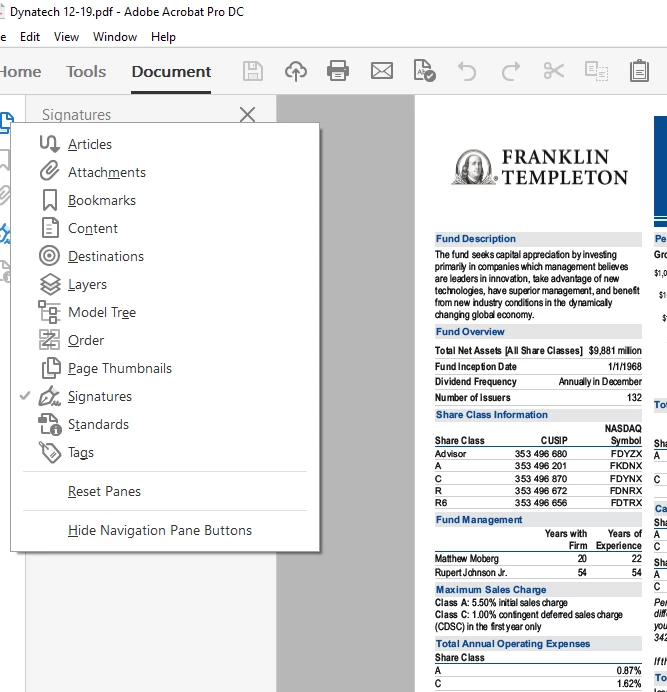Choose Tags menu entry
The image size is (667, 692).
coord(165,452)
